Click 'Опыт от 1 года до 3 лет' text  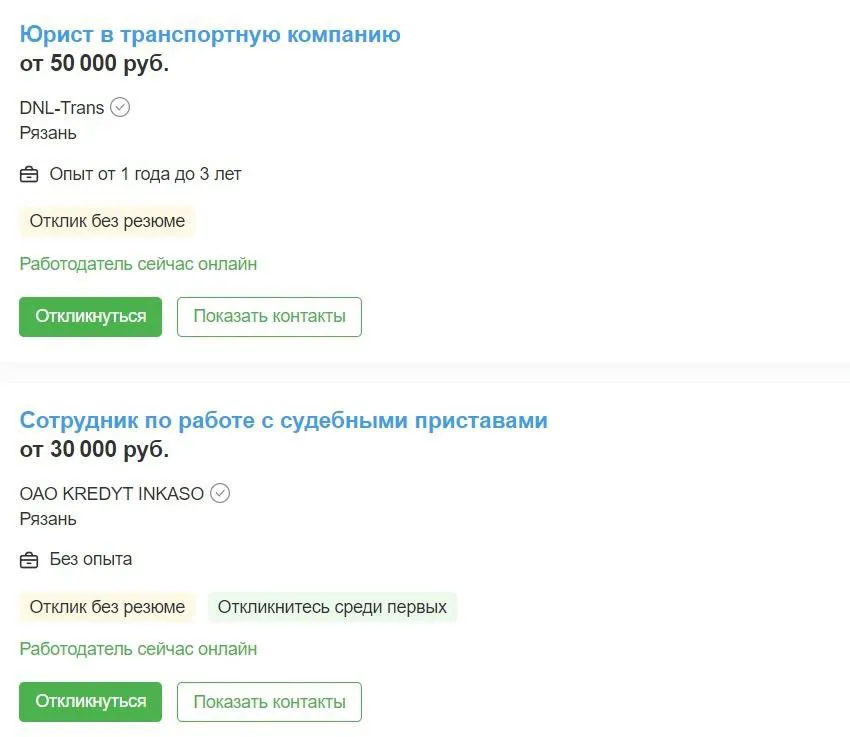(145, 174)
